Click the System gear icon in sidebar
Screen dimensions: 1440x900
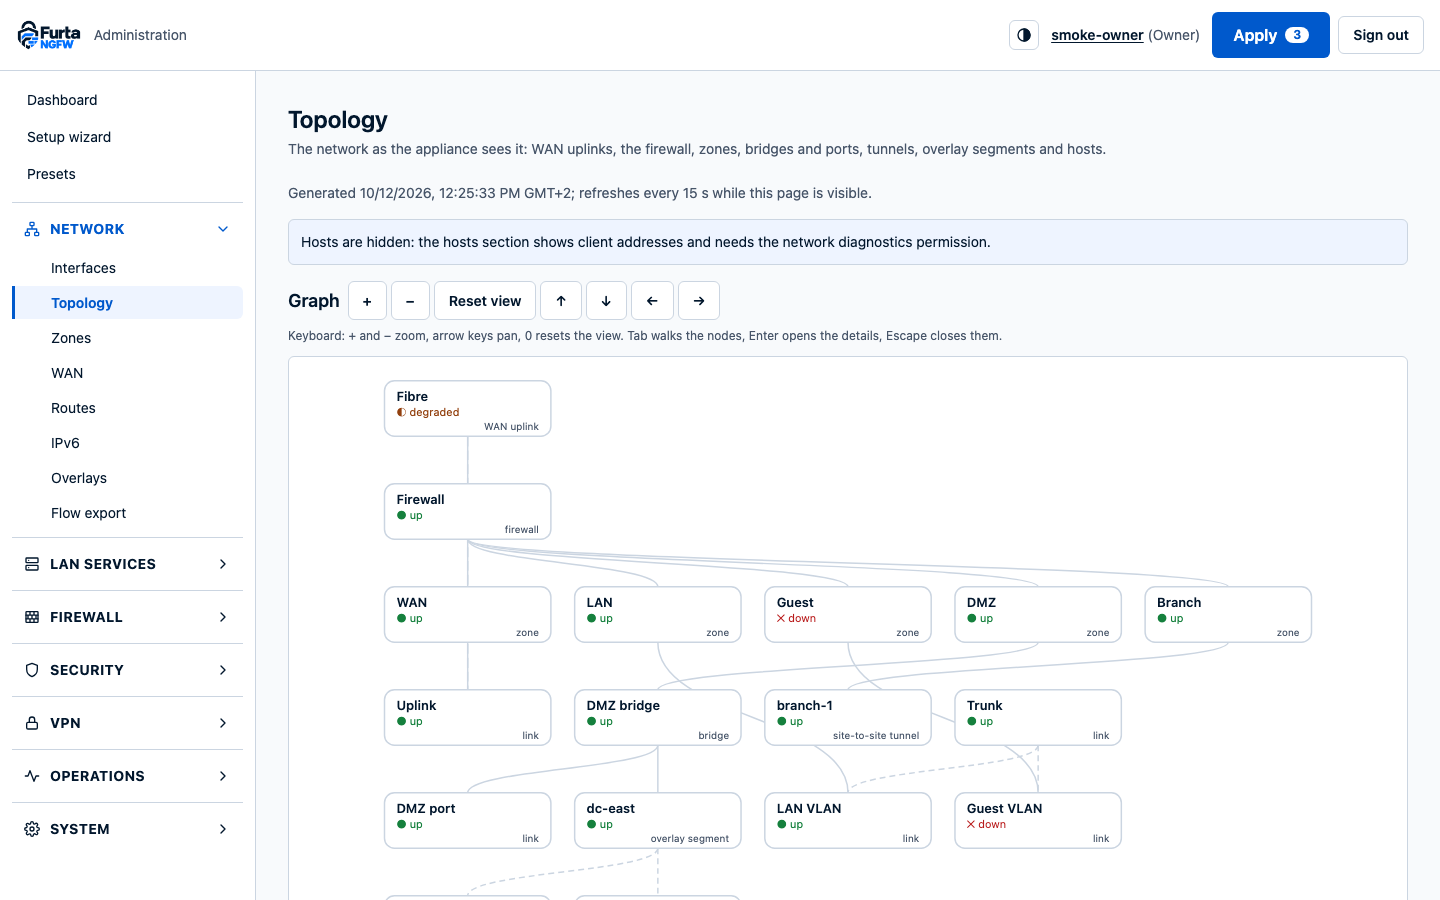tap(32, 829)
